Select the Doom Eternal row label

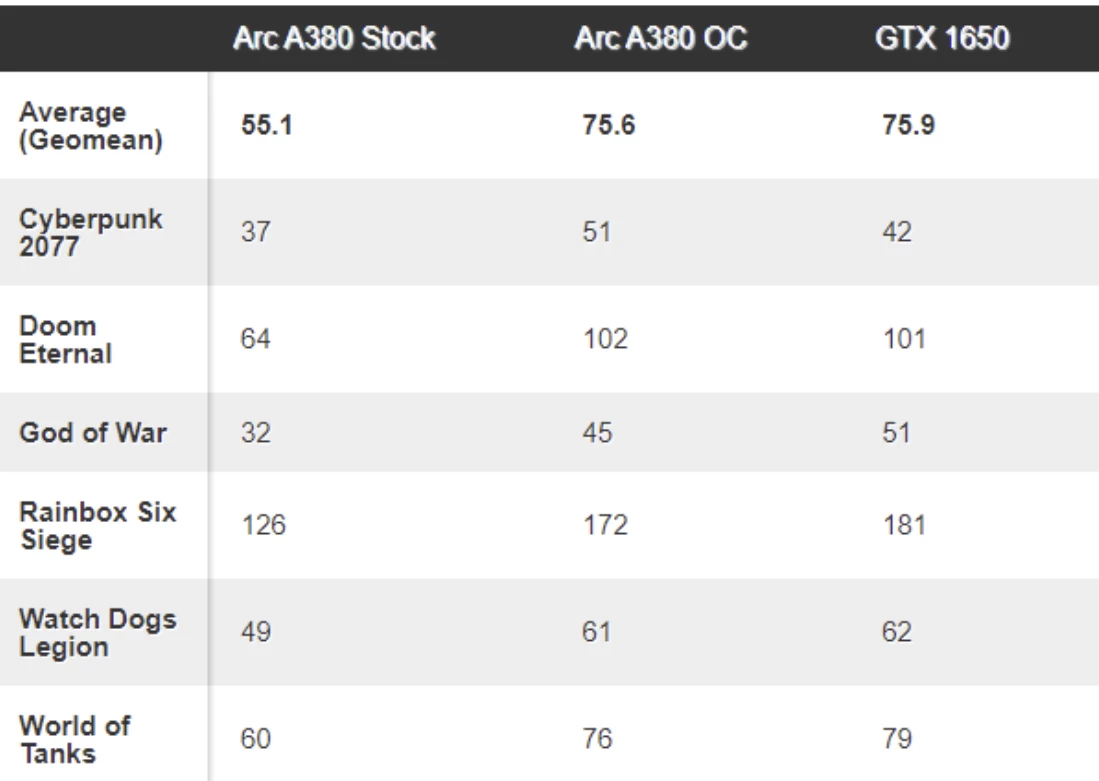[x=66, y=339]
